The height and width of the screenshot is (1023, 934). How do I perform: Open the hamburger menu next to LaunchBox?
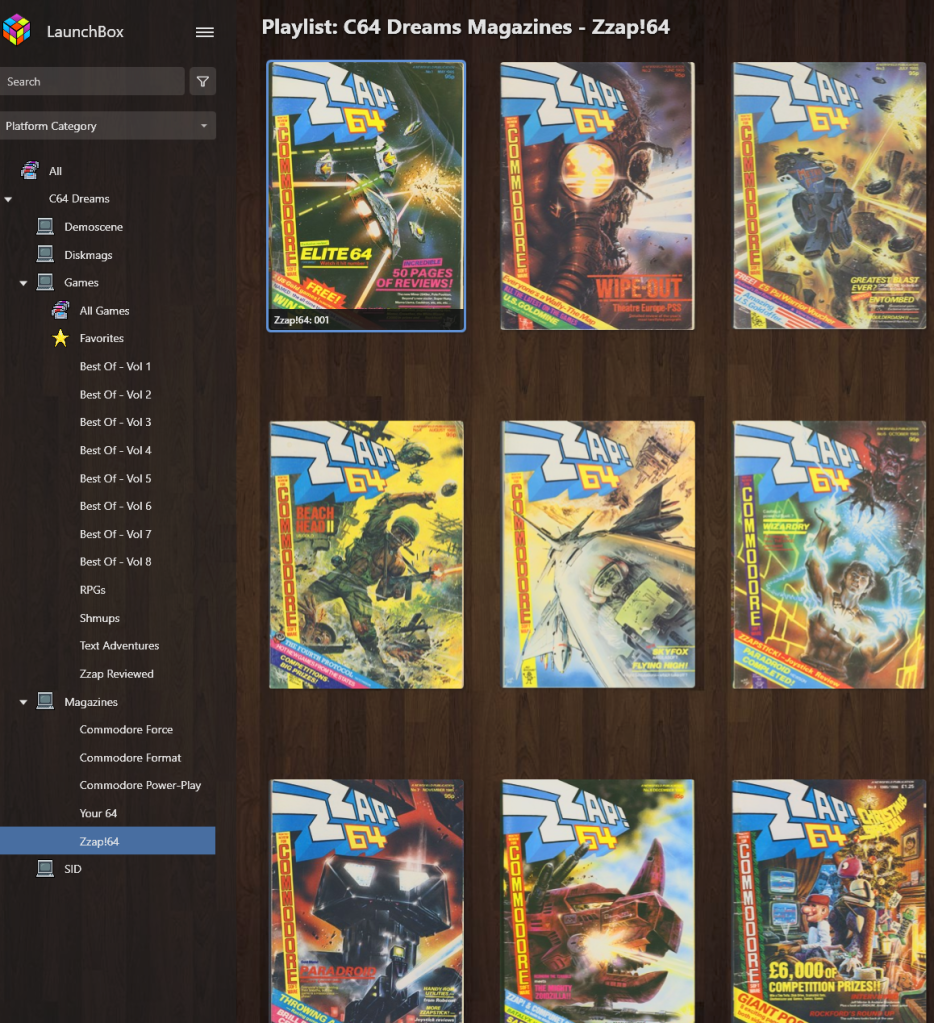coord(205,32)
